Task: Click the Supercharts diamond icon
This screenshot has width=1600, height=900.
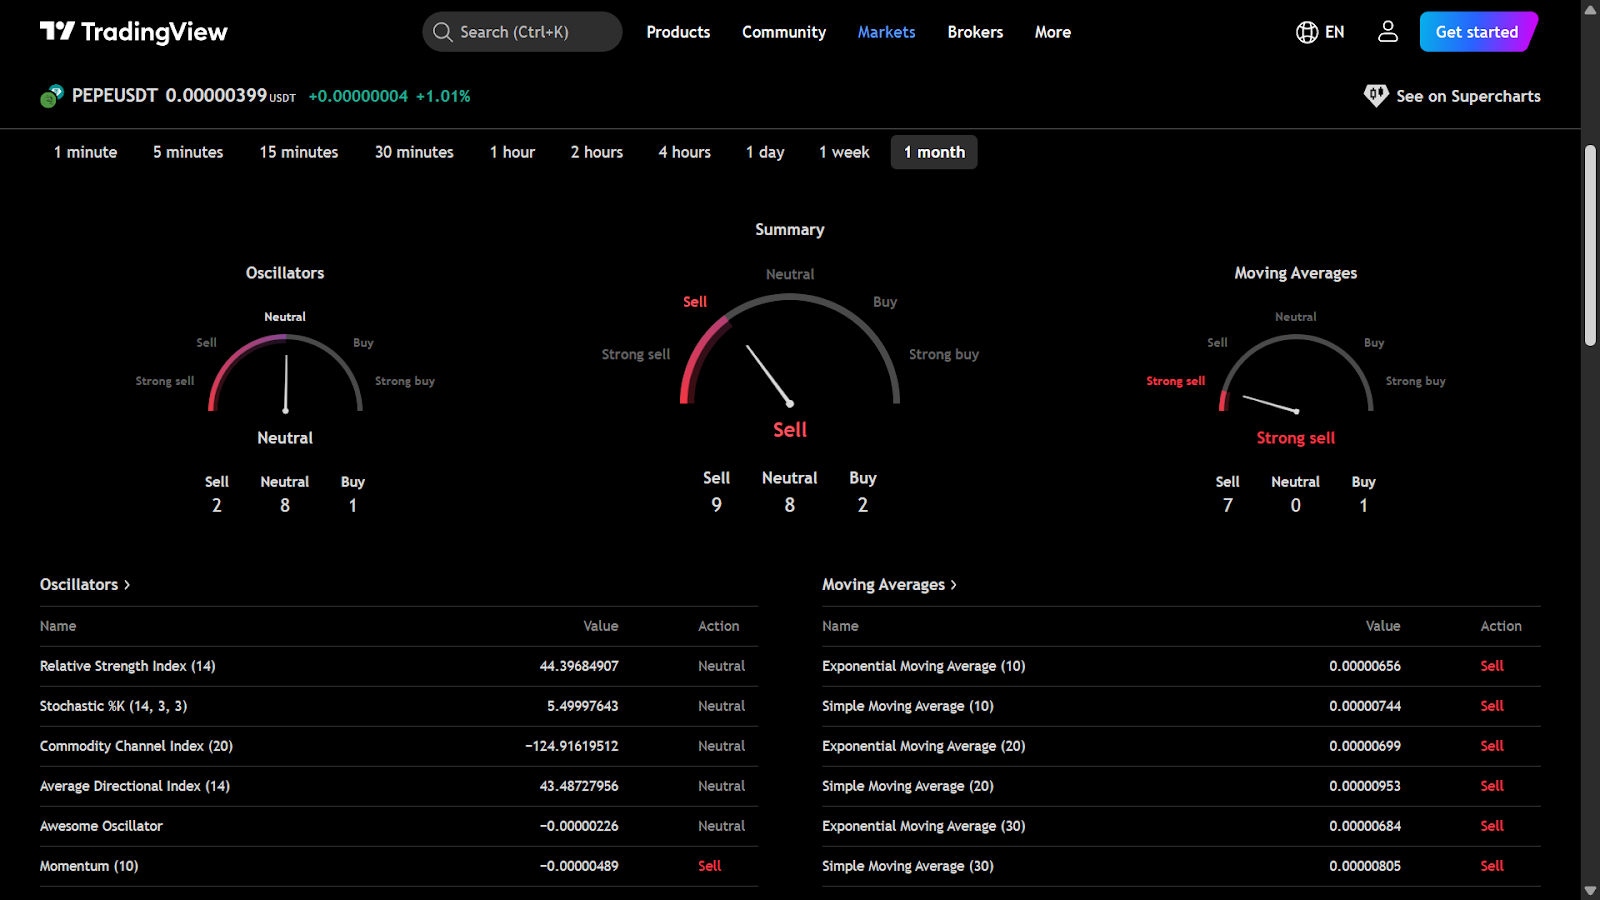Action: click(x=1376, y=96)
